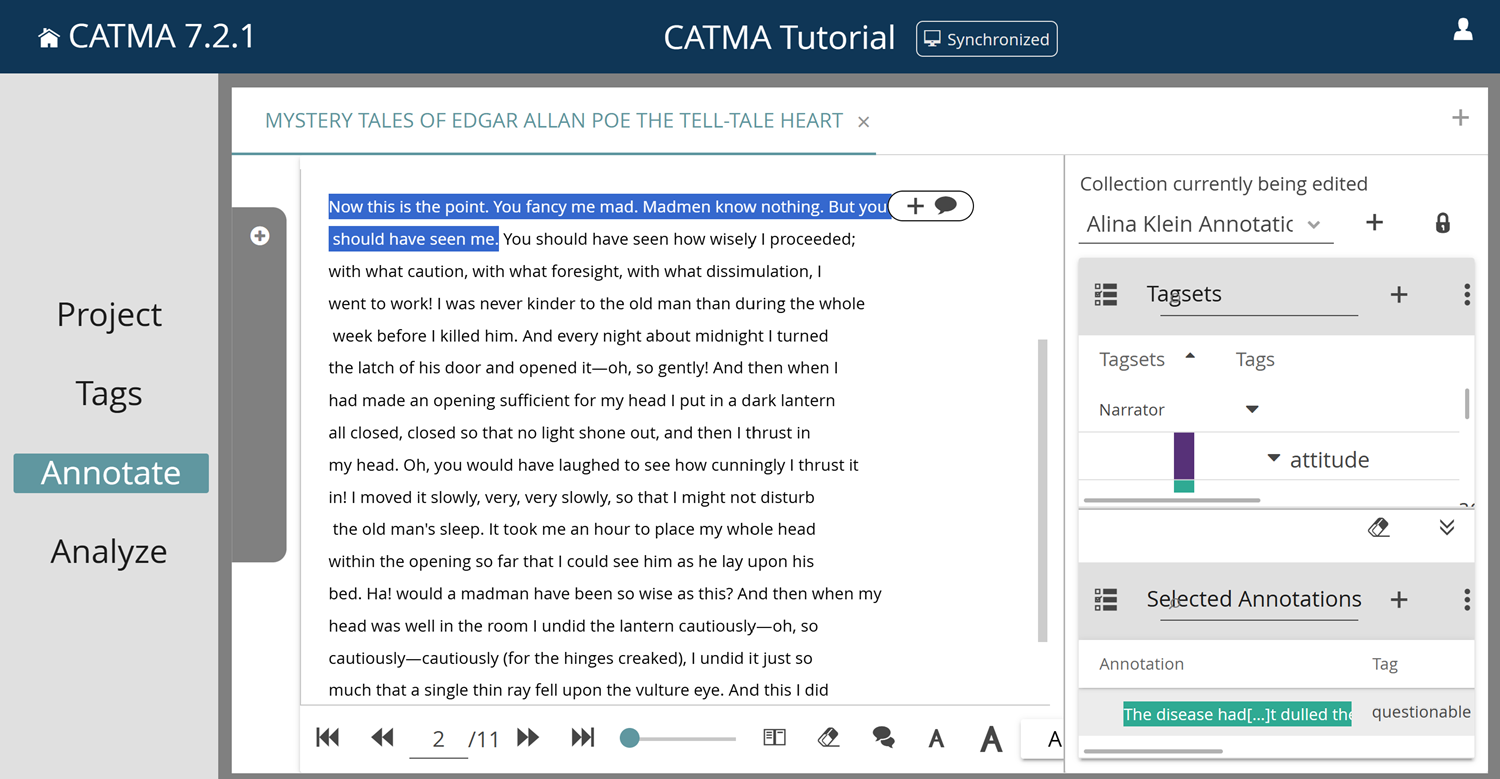Click the Annotation column header
This screenshot has height=779, width=1500.
coord(1141,664)
